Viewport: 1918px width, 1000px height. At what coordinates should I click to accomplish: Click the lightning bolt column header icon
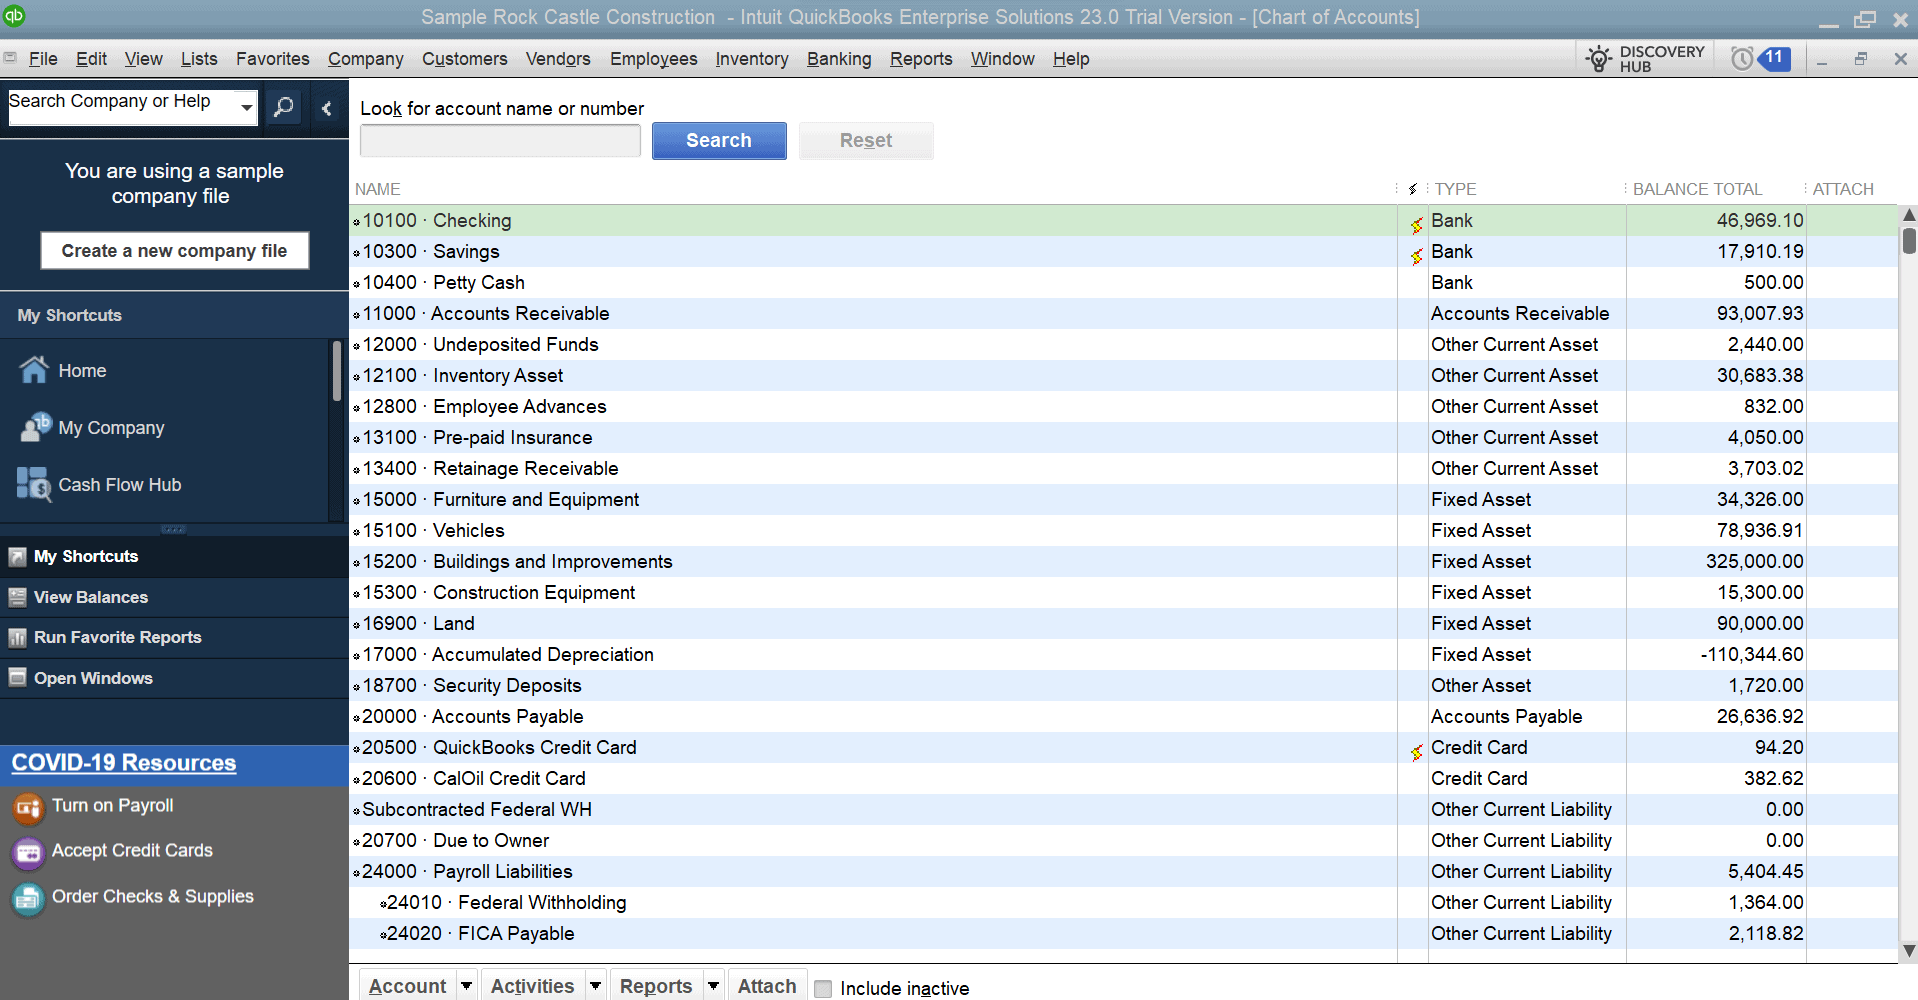click(x=1412, y=189)
